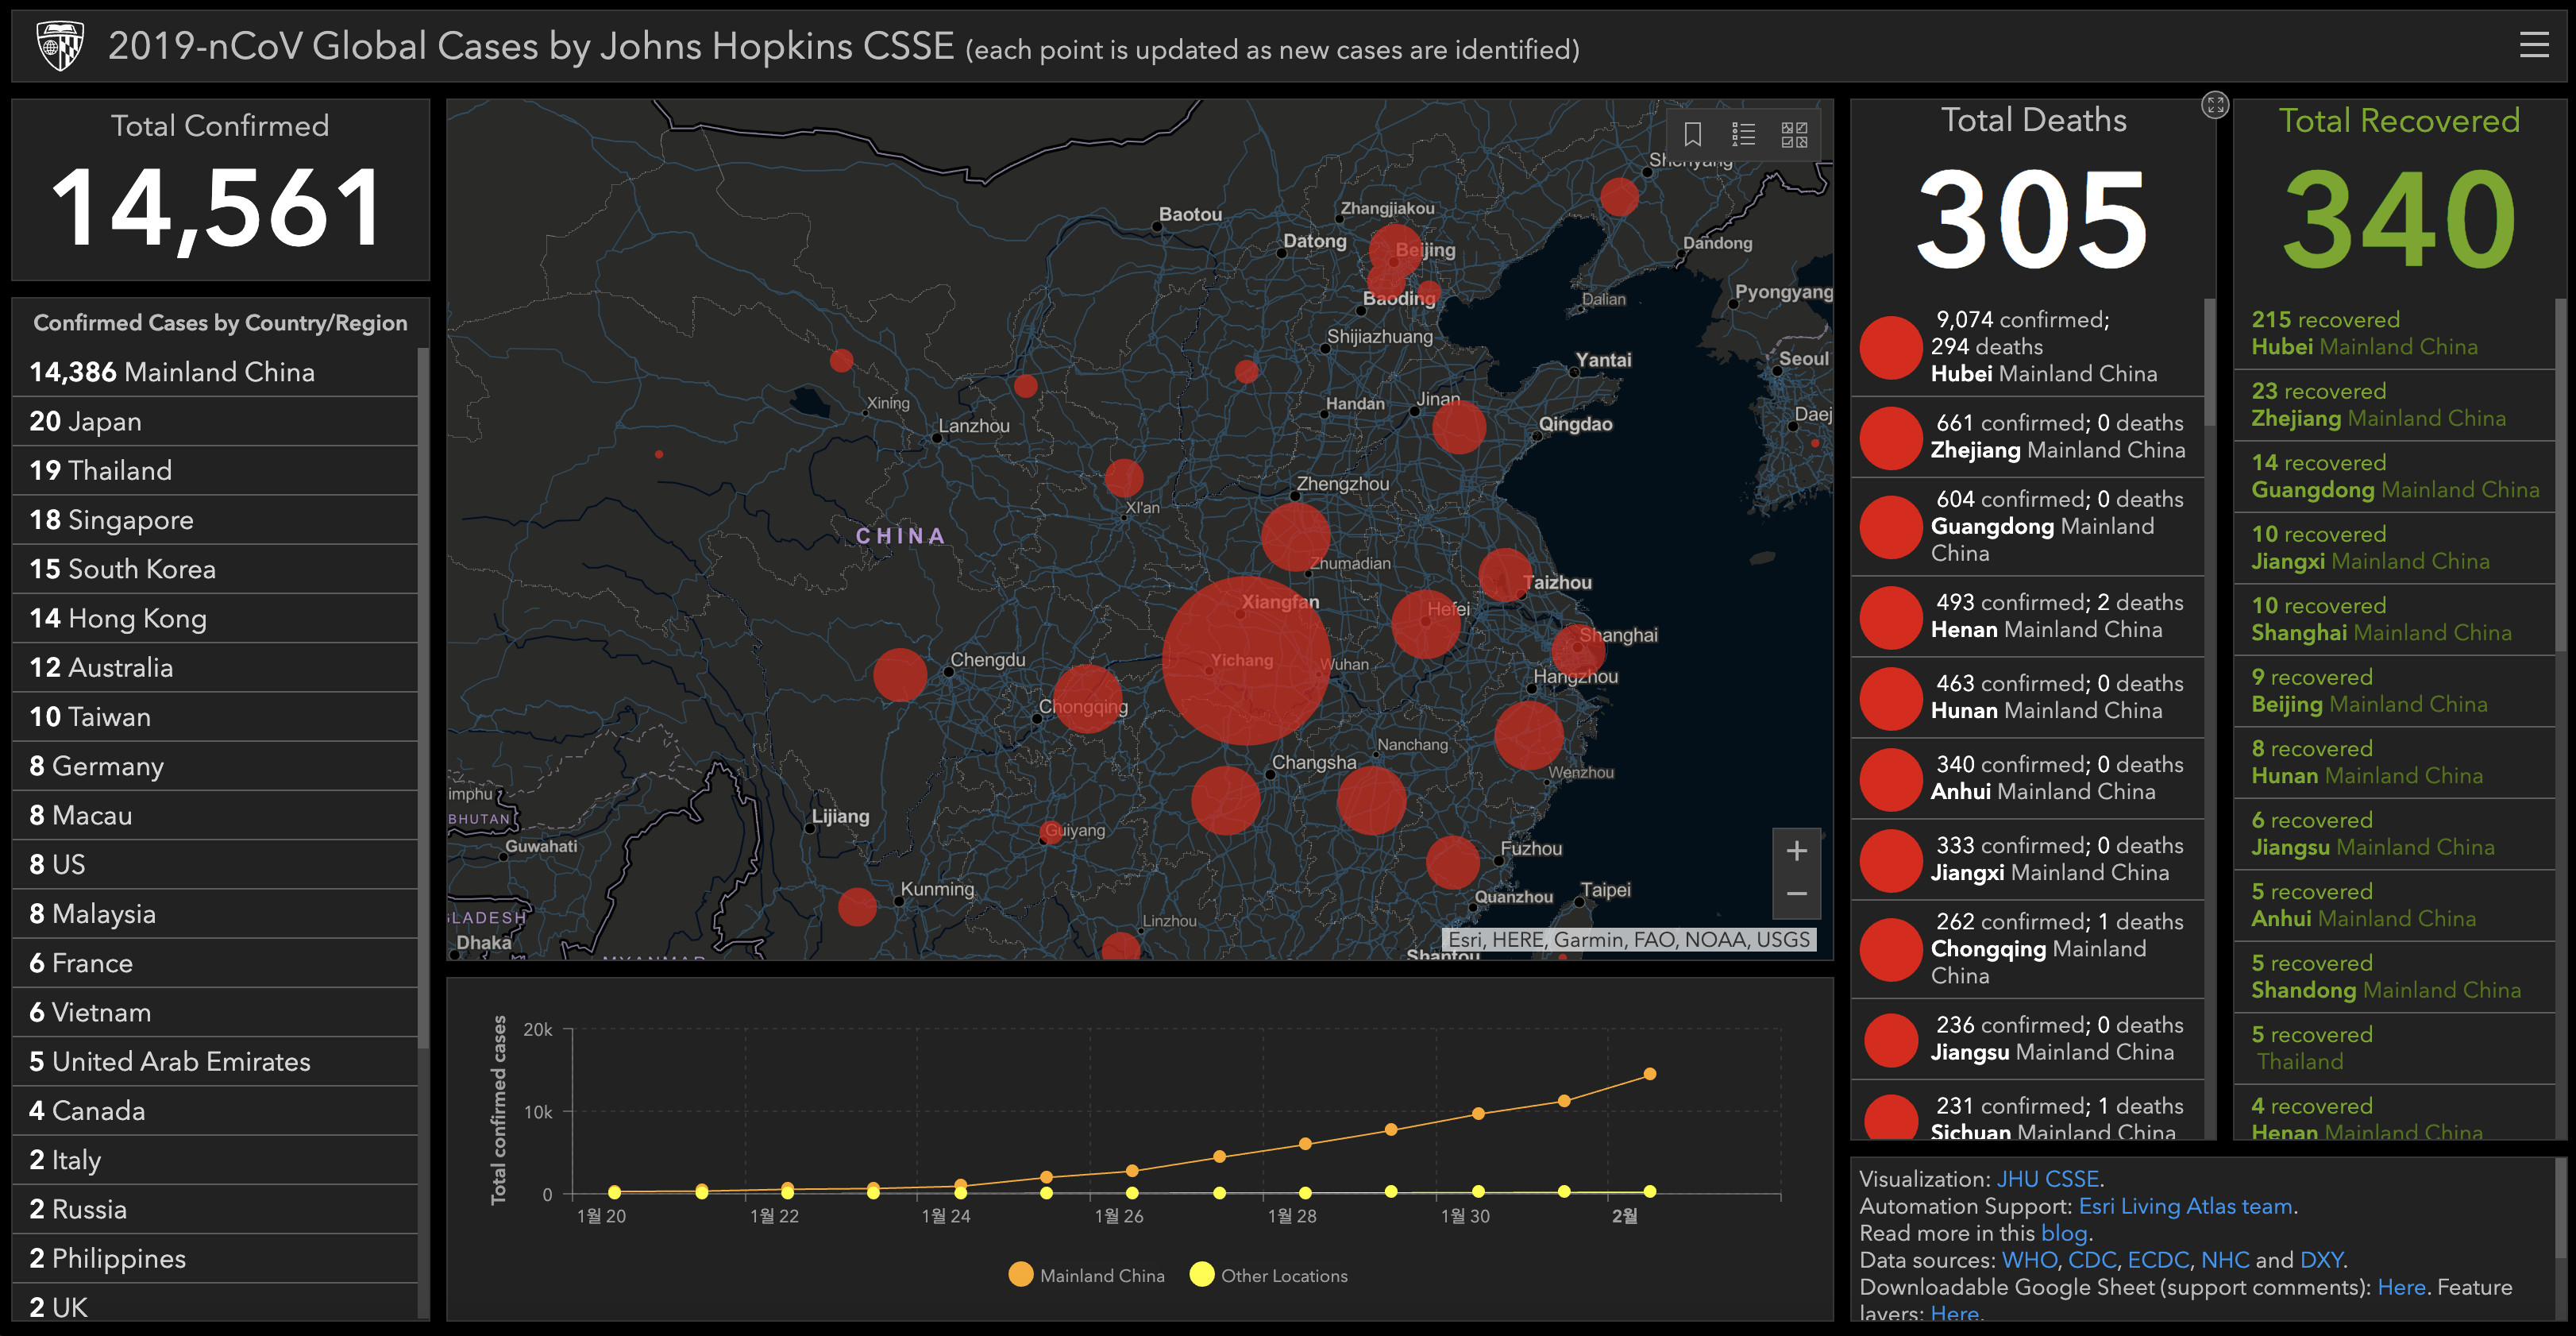Click the Johns Hopkins shield logo
This screenshot has width=2576, height=1336.
59,46
